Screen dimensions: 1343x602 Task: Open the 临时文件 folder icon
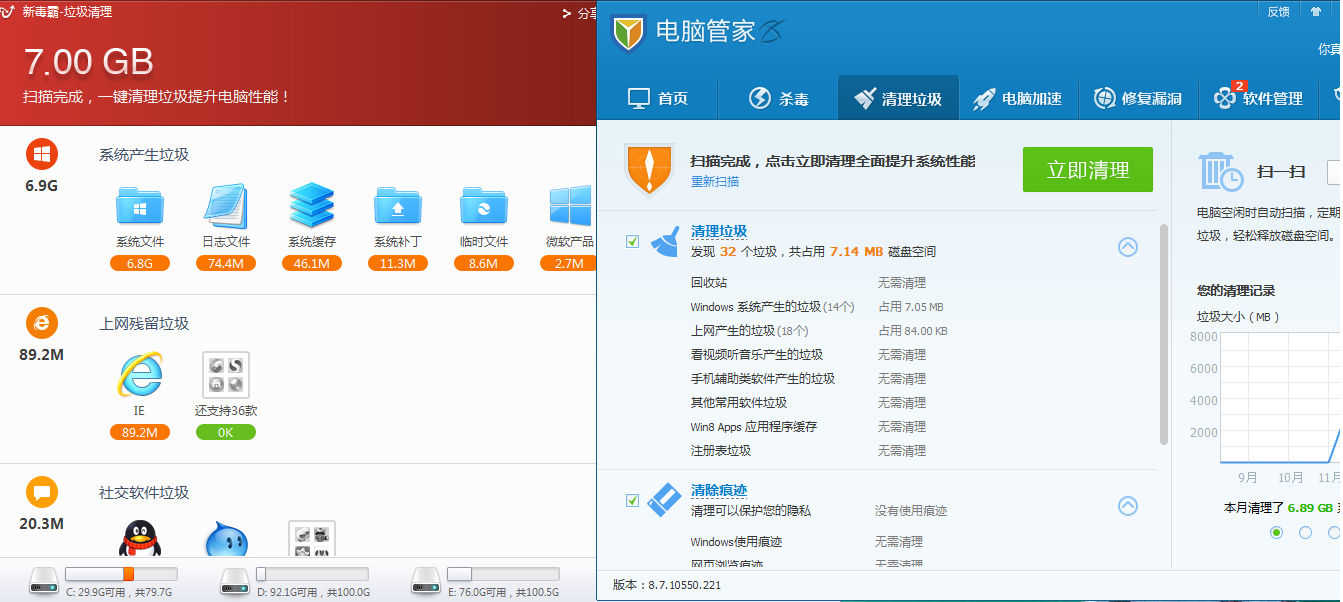483,206
